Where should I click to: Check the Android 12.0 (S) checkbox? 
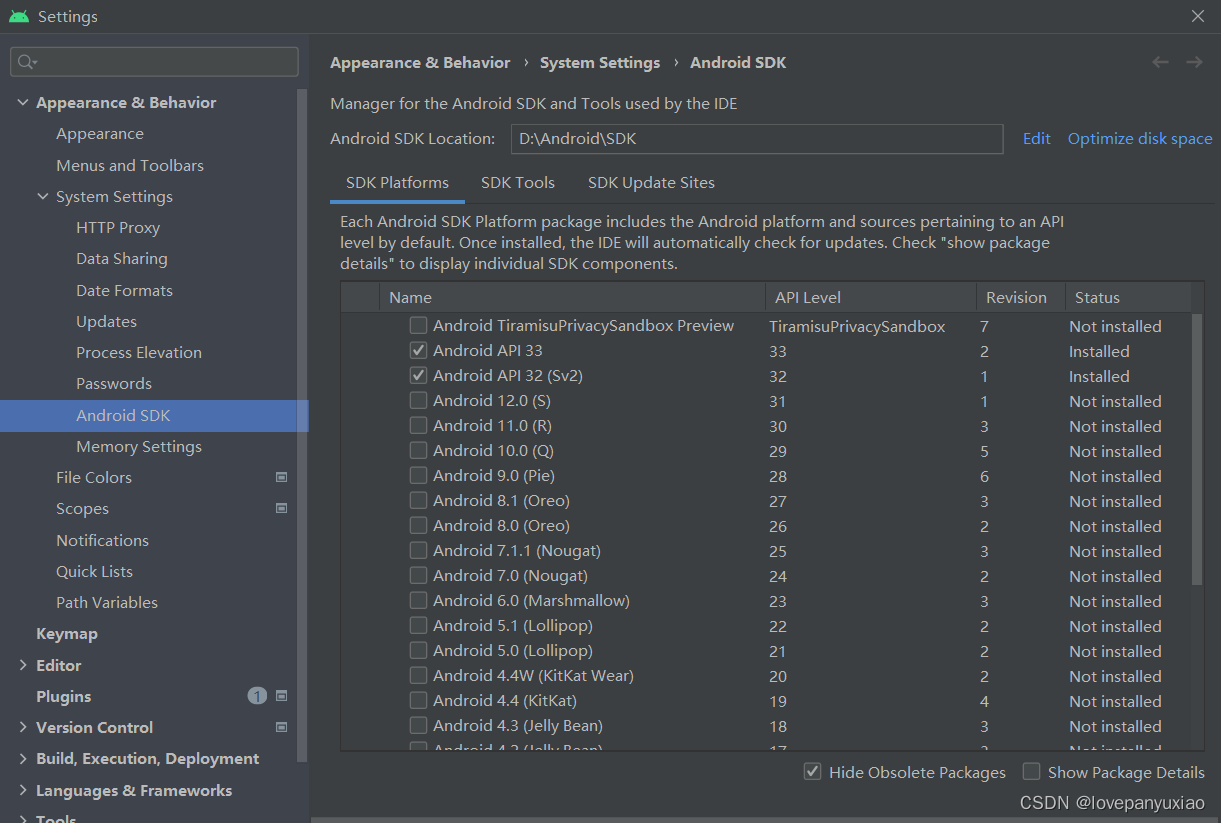418,400
